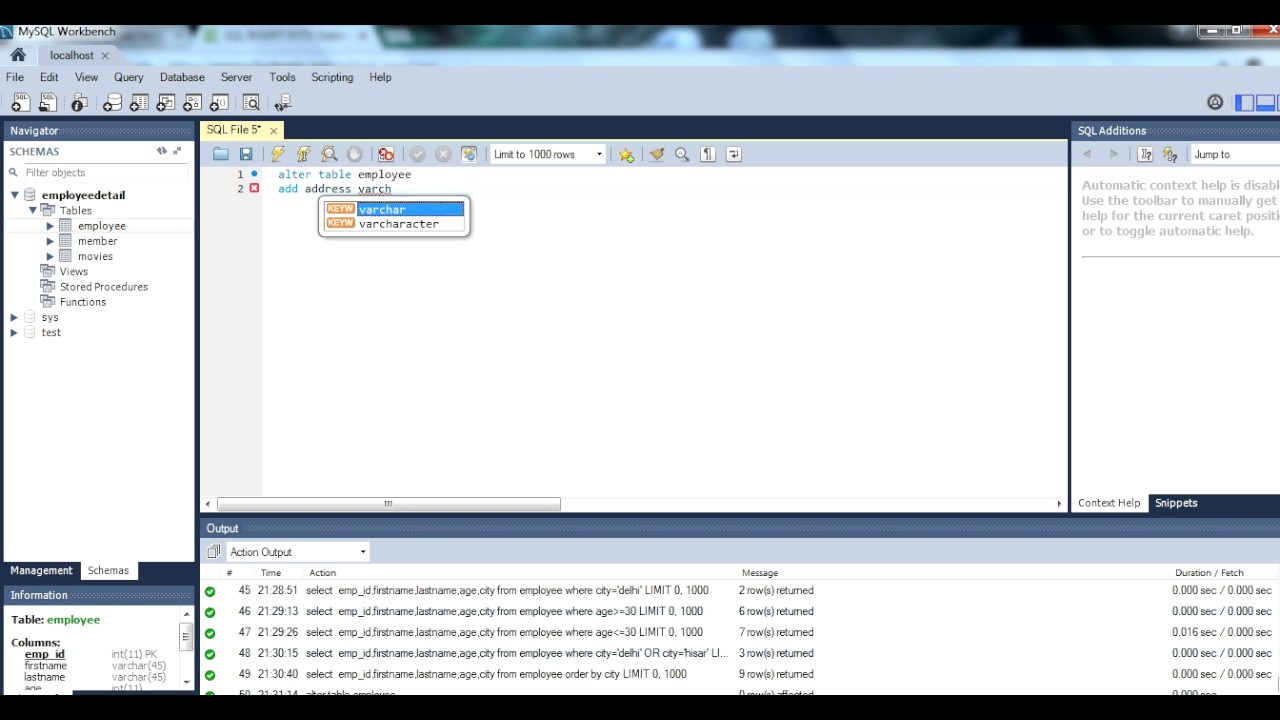Close the SQL File 5 tab

(x=273, y=130)
